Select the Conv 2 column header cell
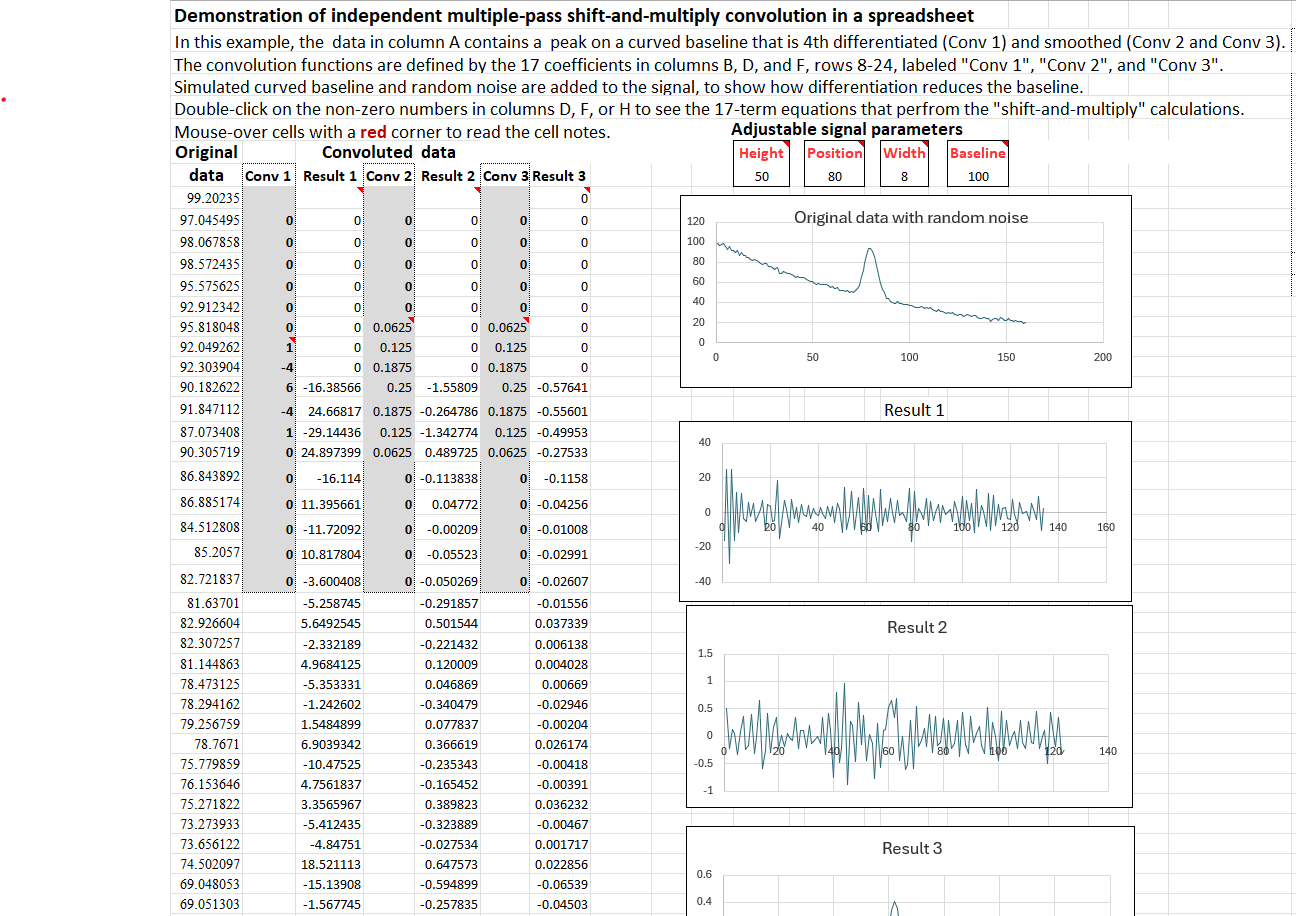This screenshot has width=1296, height=916. (388, 176)
